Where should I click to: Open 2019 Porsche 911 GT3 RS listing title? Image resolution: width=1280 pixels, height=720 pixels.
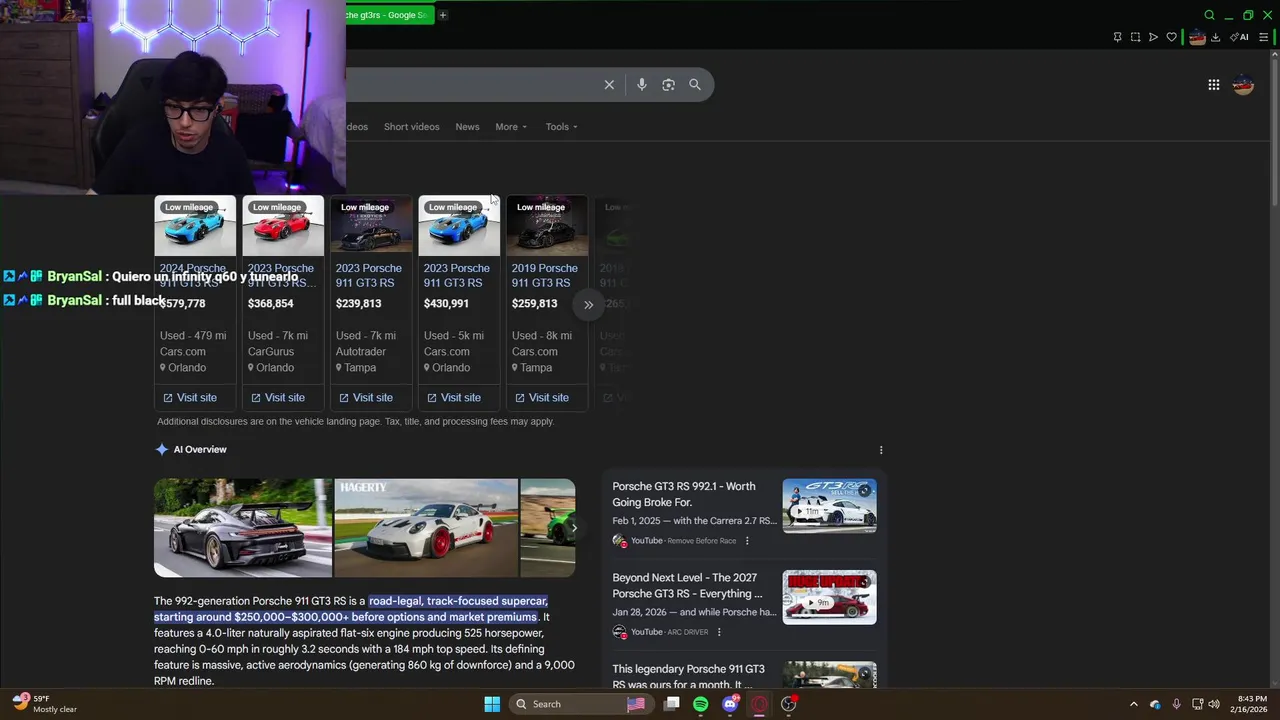tap(545, 275)
